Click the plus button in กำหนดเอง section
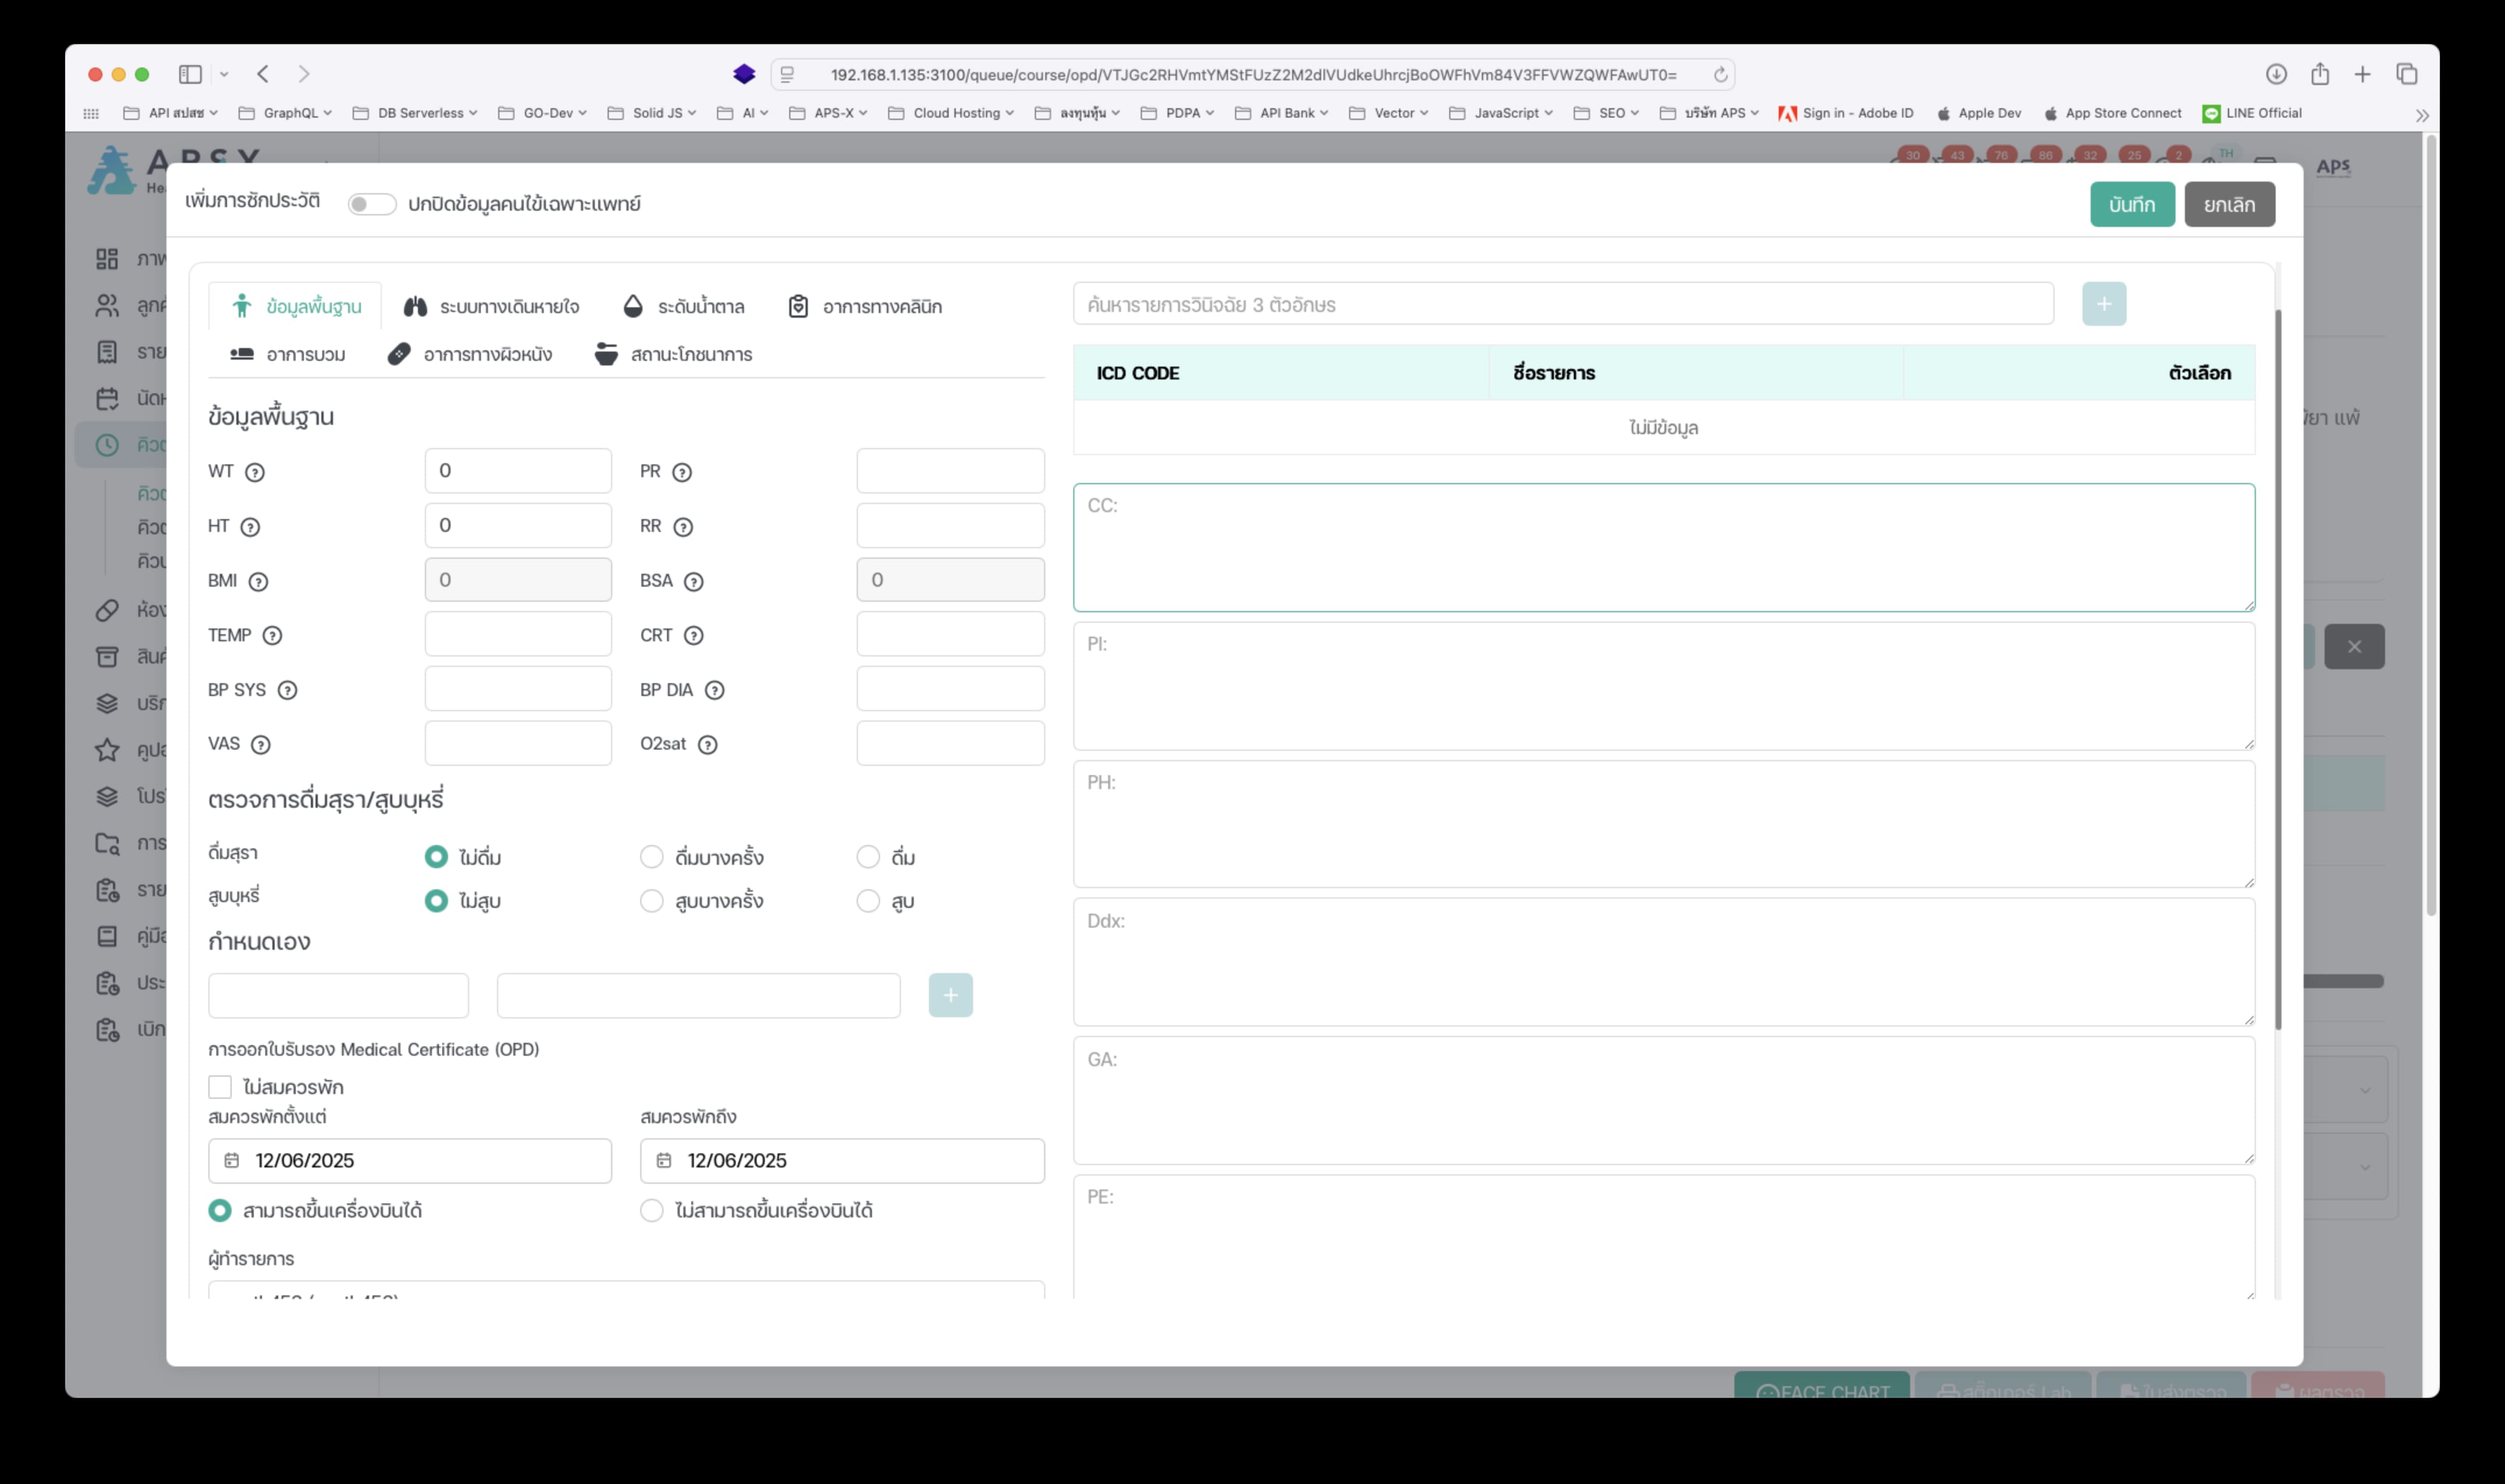 [x=950, y=995]
